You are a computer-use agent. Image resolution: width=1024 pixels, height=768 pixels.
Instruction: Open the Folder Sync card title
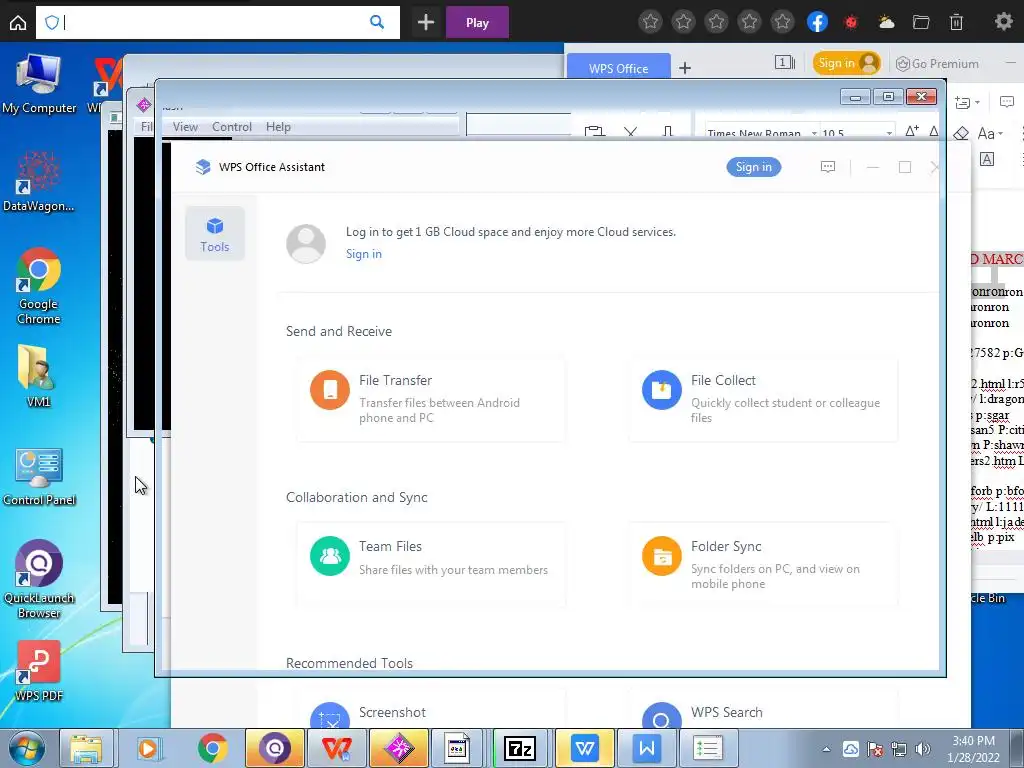pyautogui.click(x=726, y=546)
